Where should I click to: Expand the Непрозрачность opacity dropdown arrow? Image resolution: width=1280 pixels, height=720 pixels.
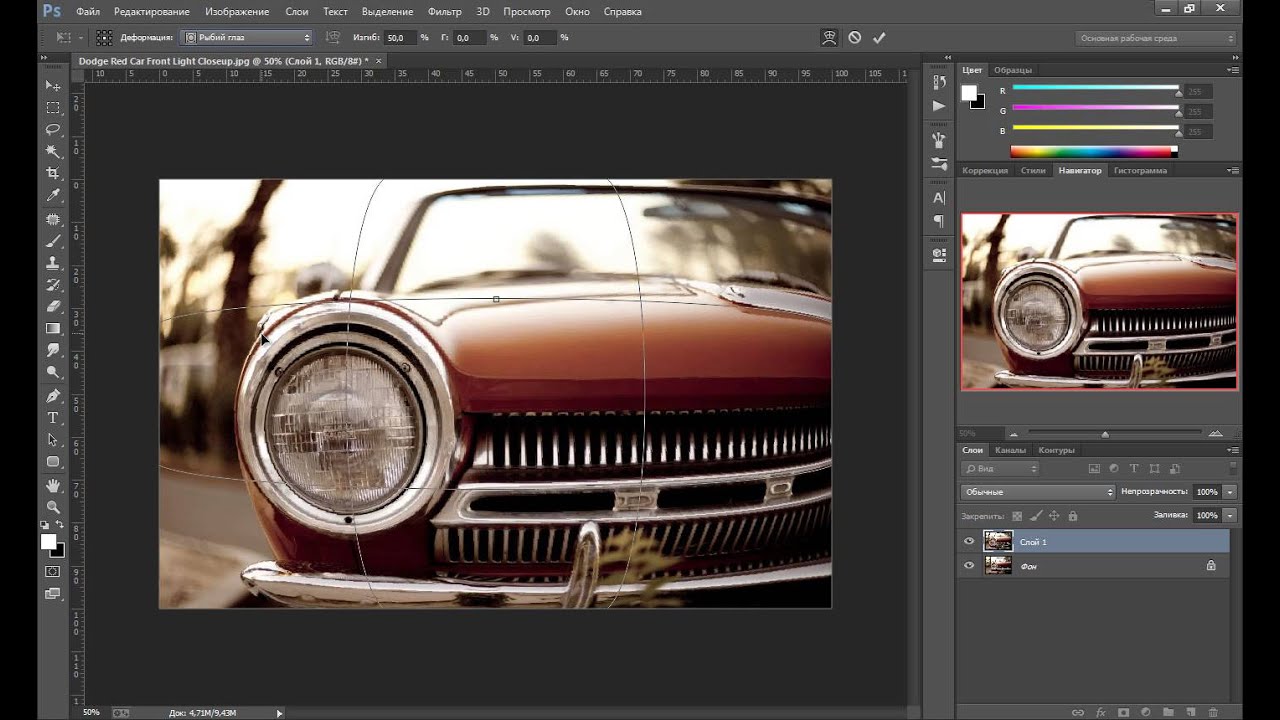[x=1230, y=492]
